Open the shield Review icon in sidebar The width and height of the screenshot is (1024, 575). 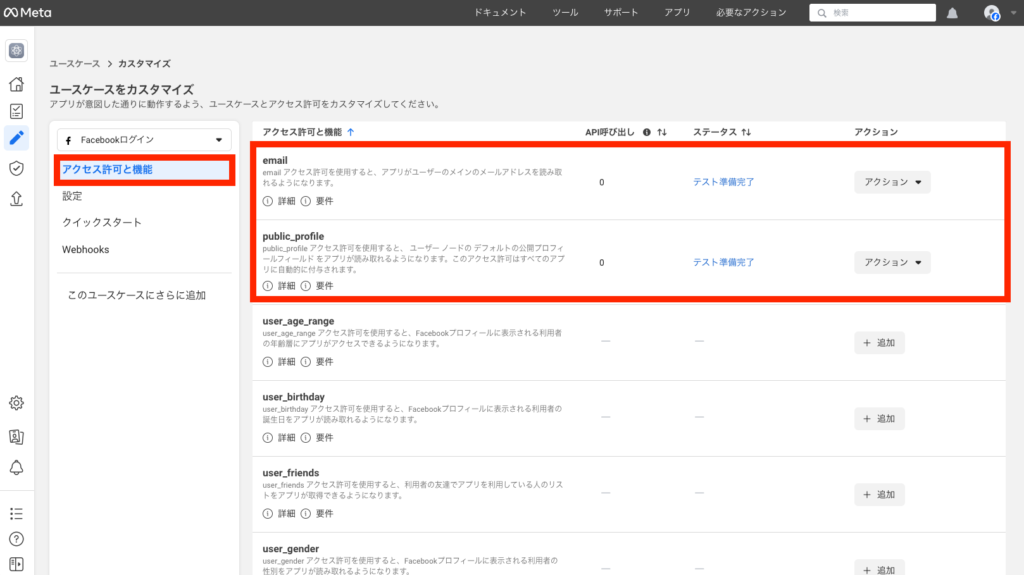click(16, 168)
